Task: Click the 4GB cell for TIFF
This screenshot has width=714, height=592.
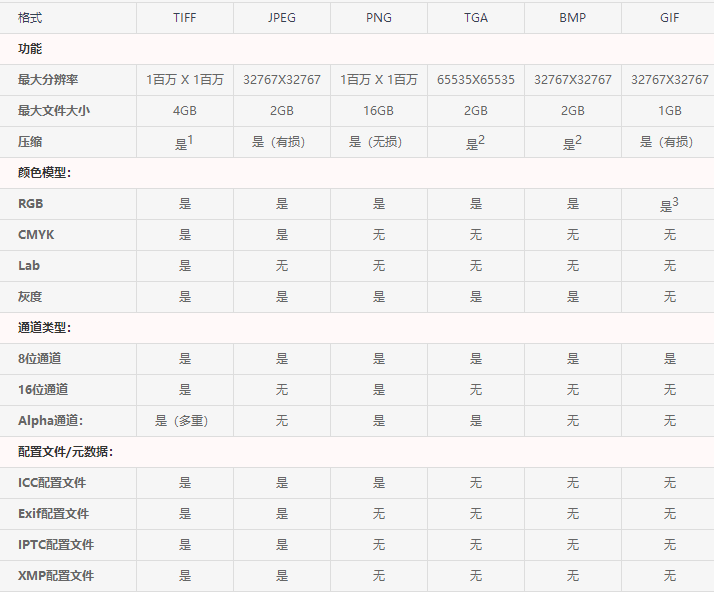Action: pyautogui.click(x=184, y=111)
